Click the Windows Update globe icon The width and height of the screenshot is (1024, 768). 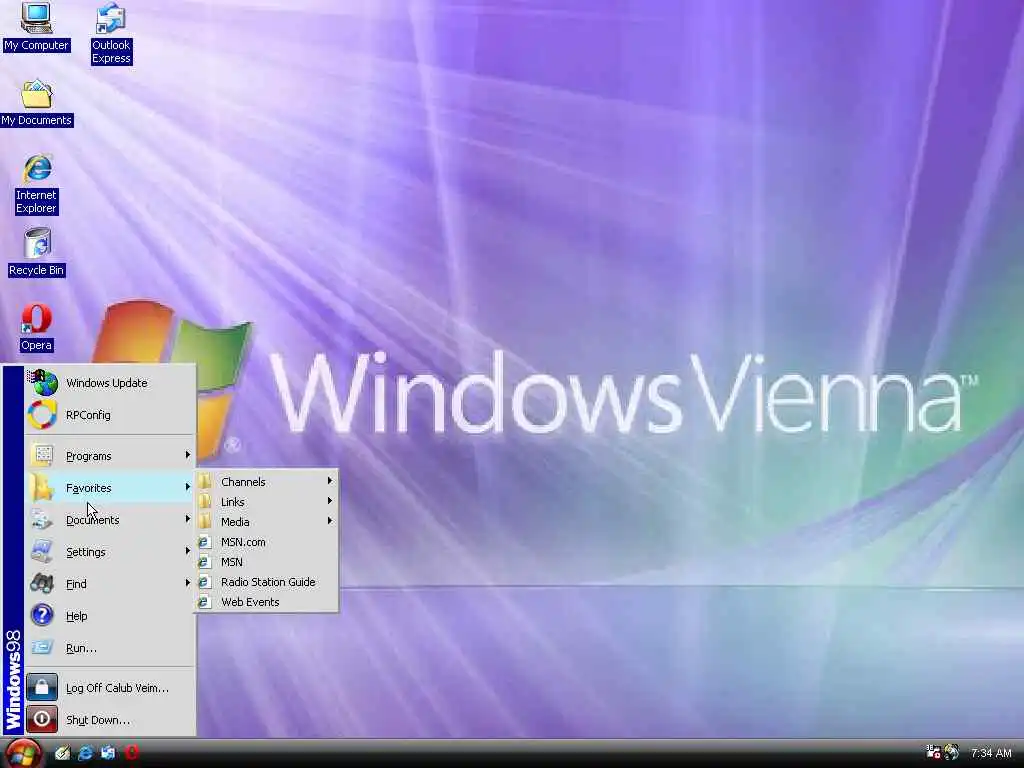pos(43,383)
